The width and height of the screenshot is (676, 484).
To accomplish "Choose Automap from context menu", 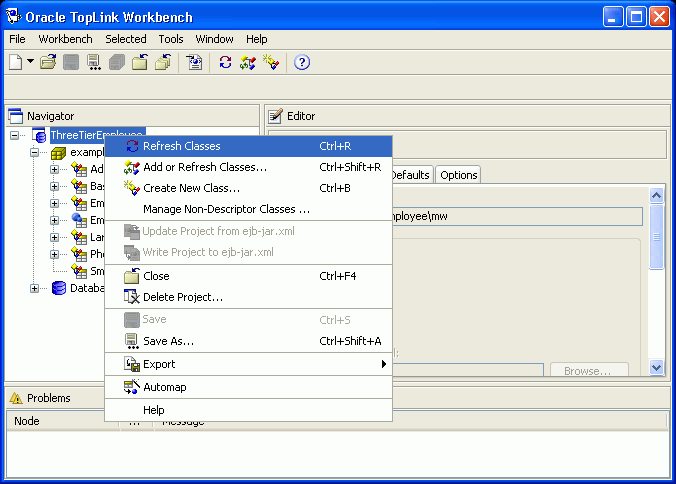I will [248, 387].
